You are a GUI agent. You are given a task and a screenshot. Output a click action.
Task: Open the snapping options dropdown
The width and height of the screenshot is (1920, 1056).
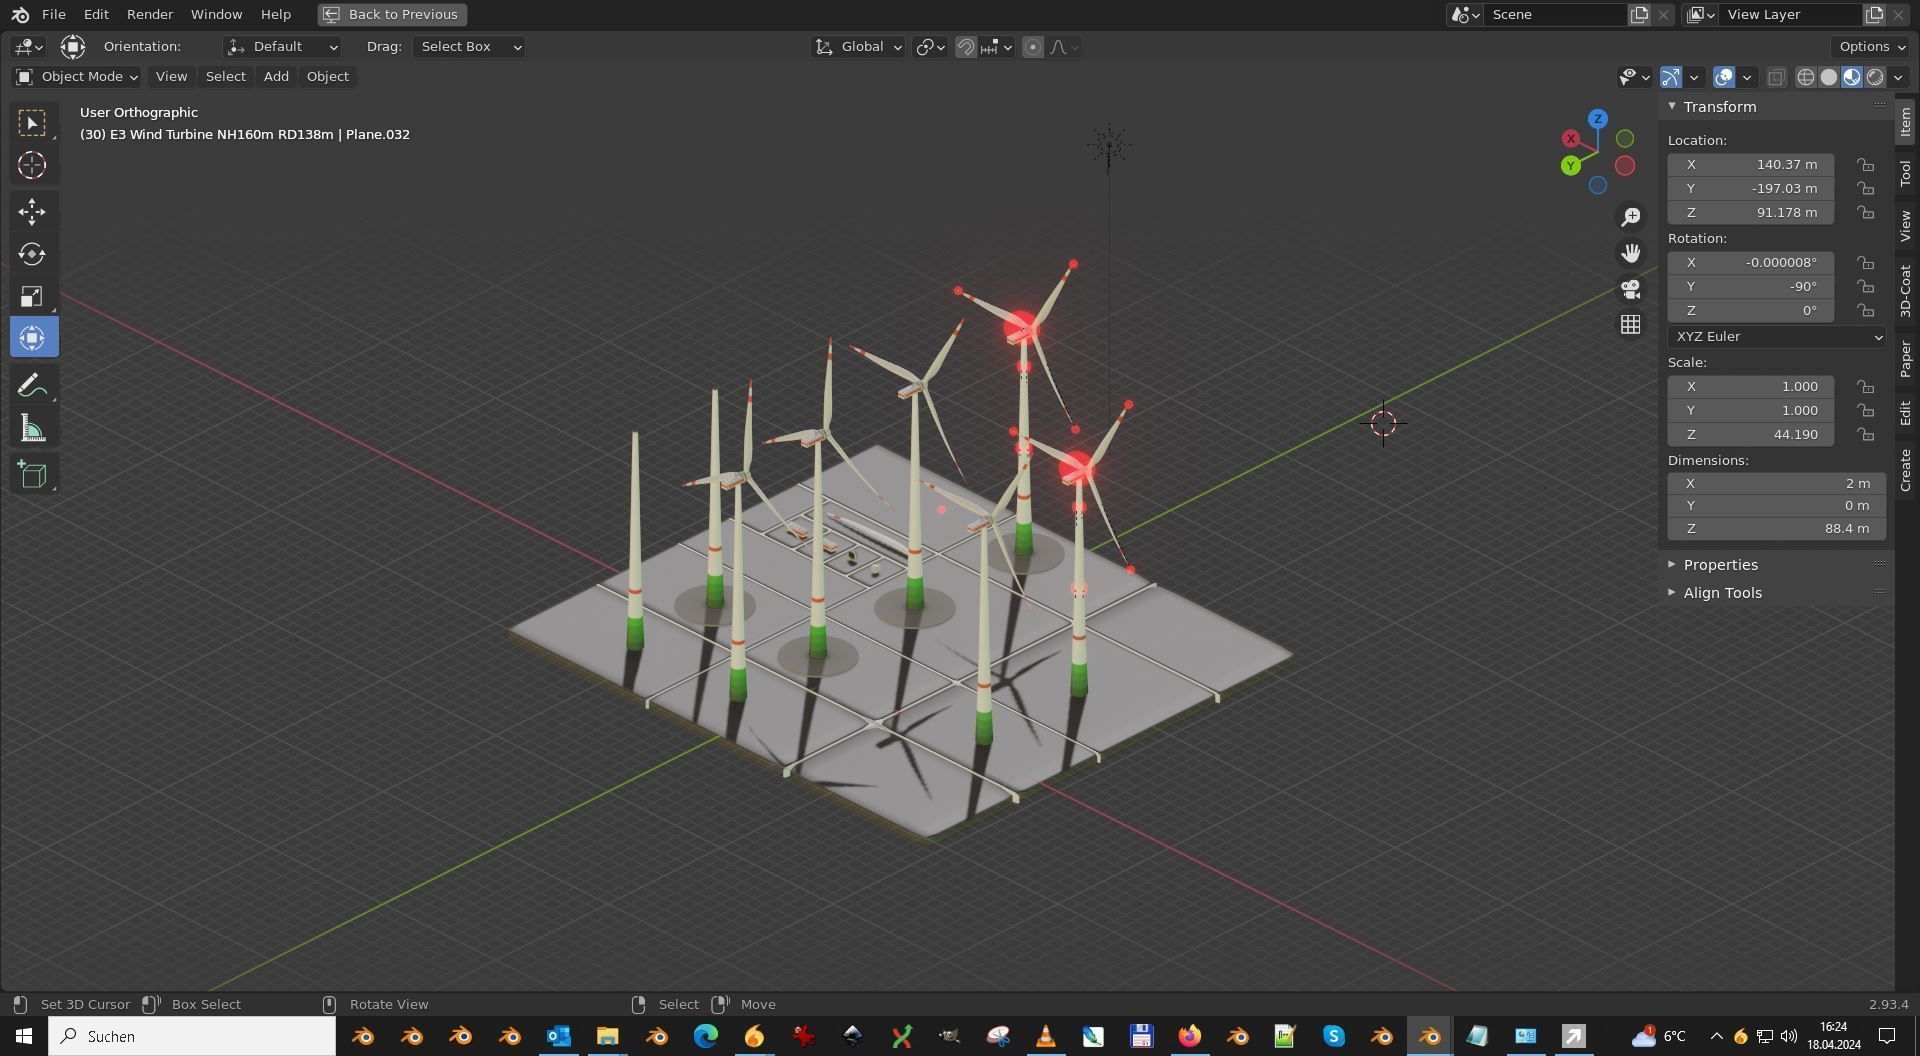click(997, 47)
